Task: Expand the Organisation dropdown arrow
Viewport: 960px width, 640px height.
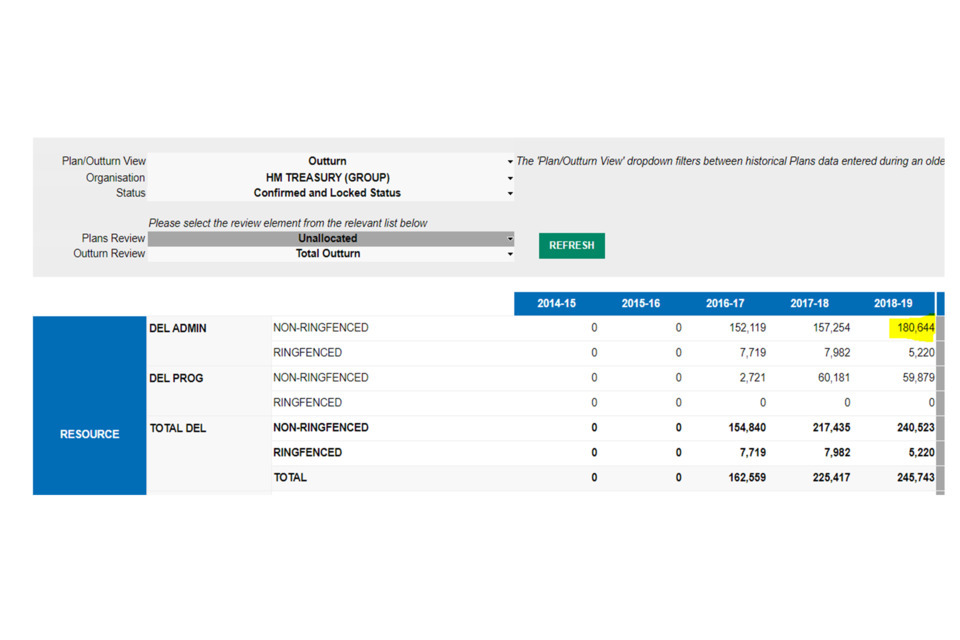Action: [510, 178]
